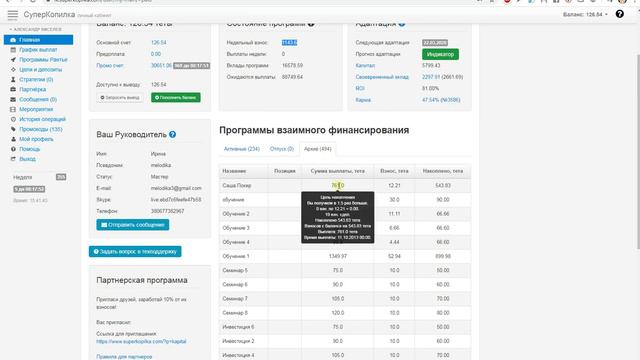The height and width of the screenshot is (360, 640).
Task: Click the paper-plane icon for Программы Рантье
Action: click(13, 60)
